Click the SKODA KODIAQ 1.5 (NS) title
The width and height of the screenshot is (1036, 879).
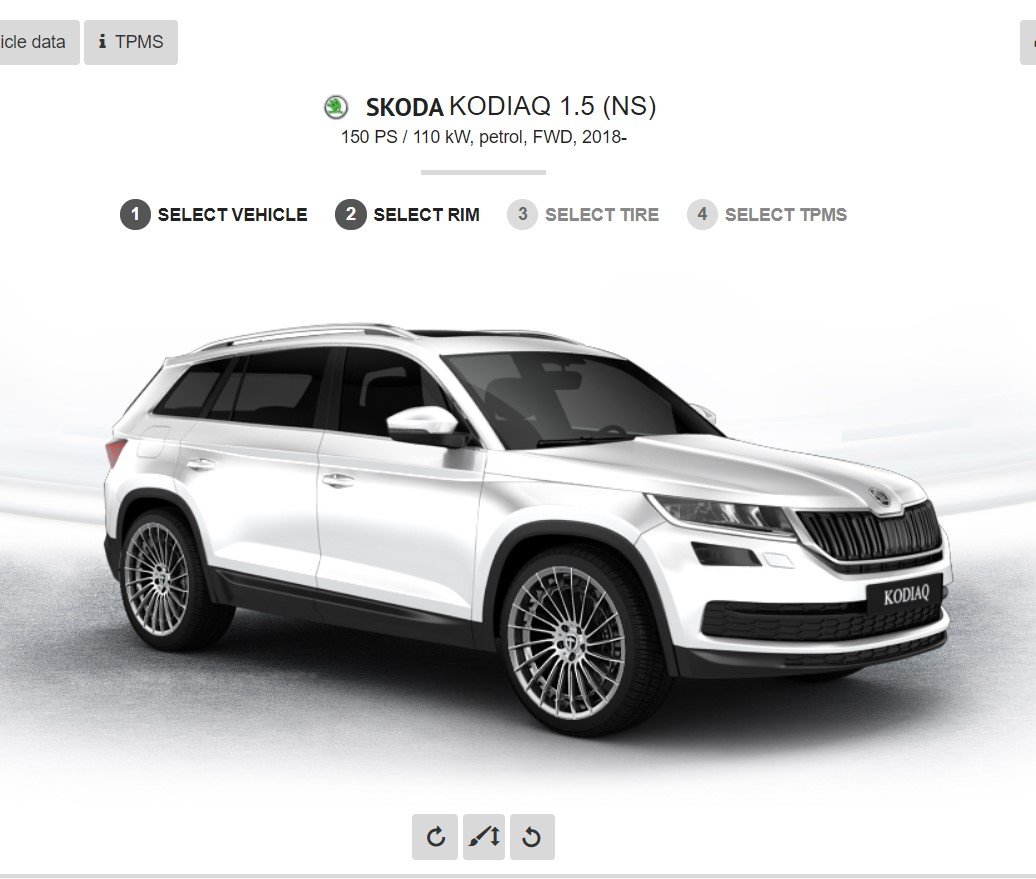(x=511, y=107)
